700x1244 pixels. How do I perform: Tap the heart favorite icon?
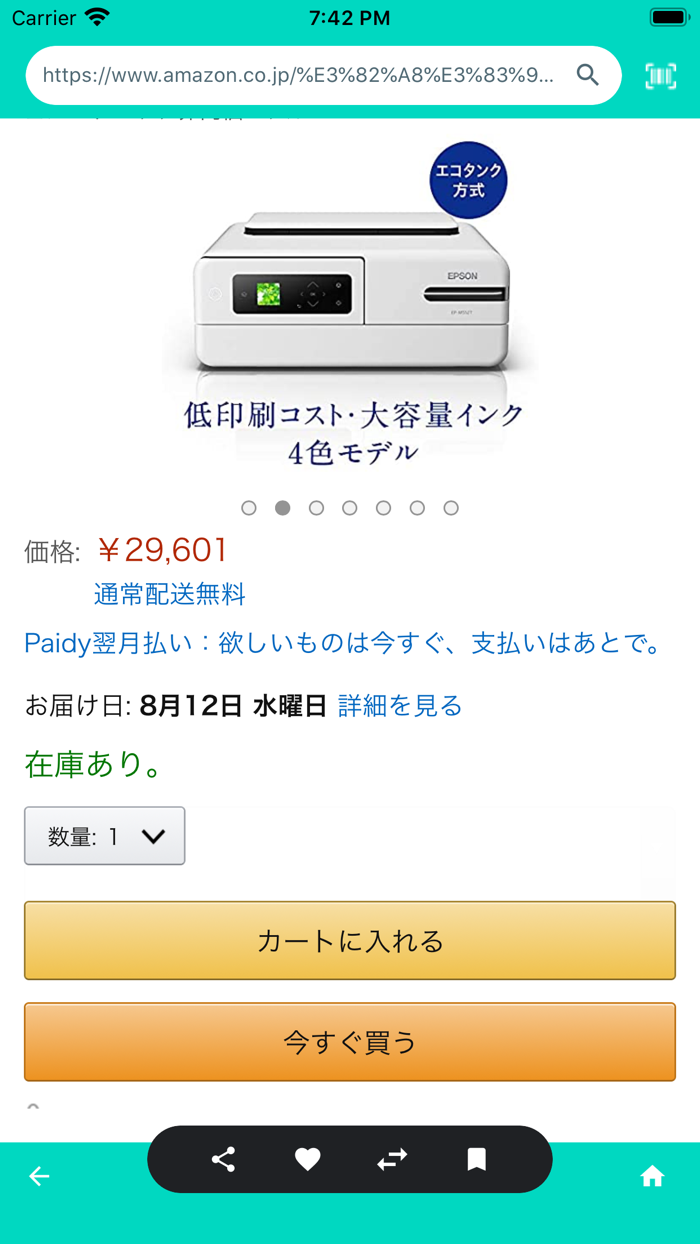pyautogui.click(x=307, y=1159)
